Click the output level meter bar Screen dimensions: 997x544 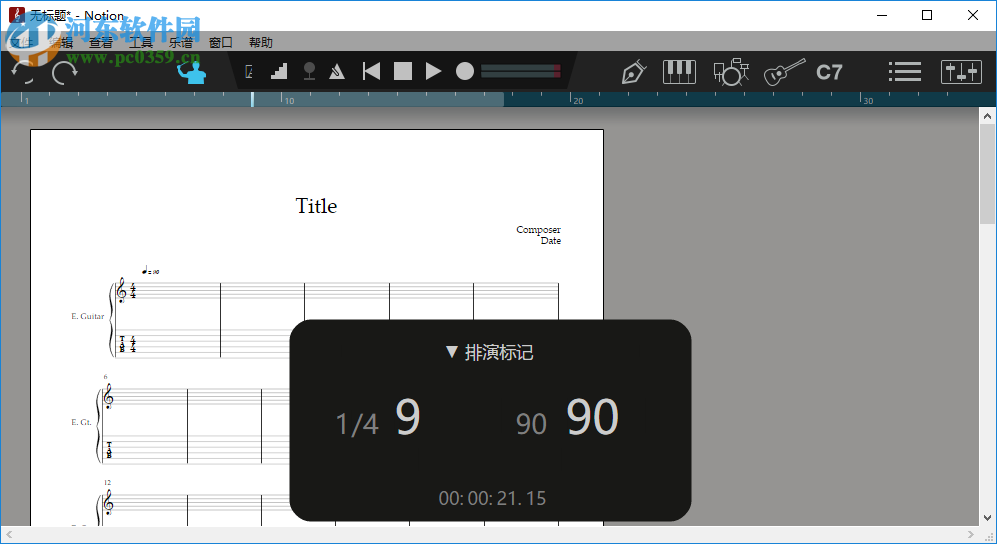click(x=521, y=71)
